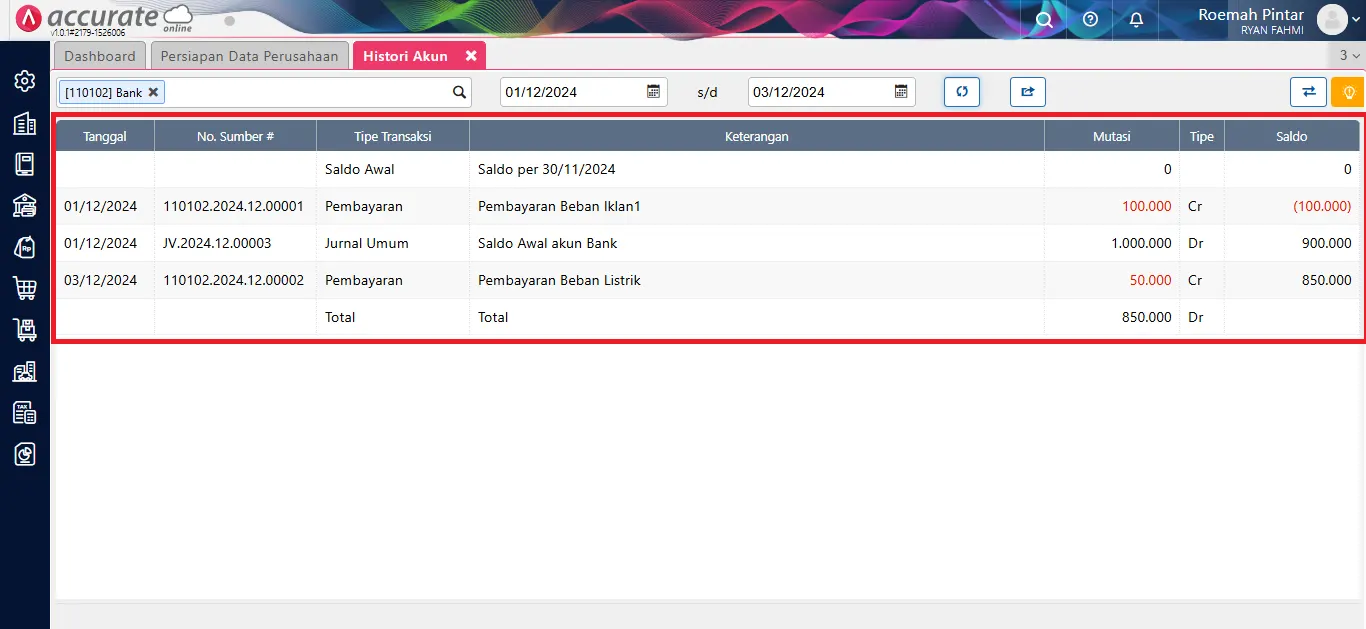Image resolution: width=1366 pixels, height=629 pixels.
Task: Open the Inventory trolley icon
Action: point(25,329)
